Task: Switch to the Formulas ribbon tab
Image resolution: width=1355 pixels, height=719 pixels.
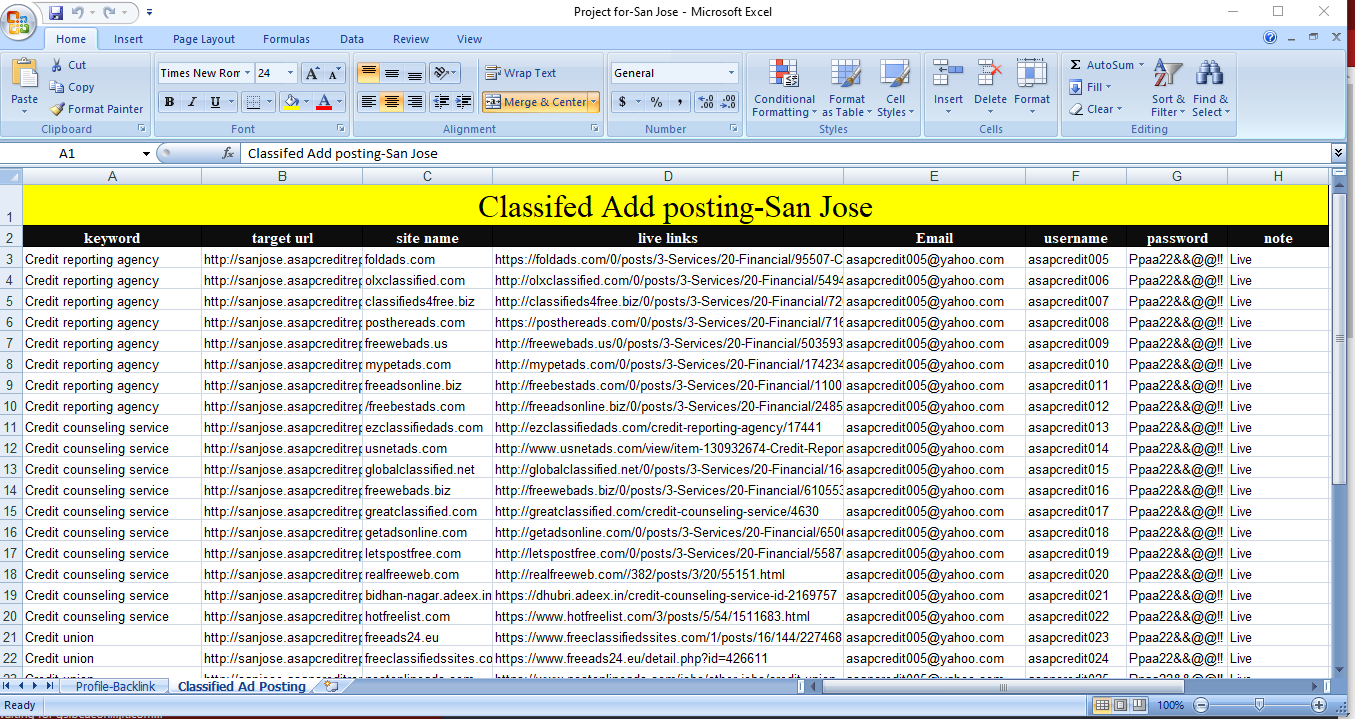Action: point(286,39)
